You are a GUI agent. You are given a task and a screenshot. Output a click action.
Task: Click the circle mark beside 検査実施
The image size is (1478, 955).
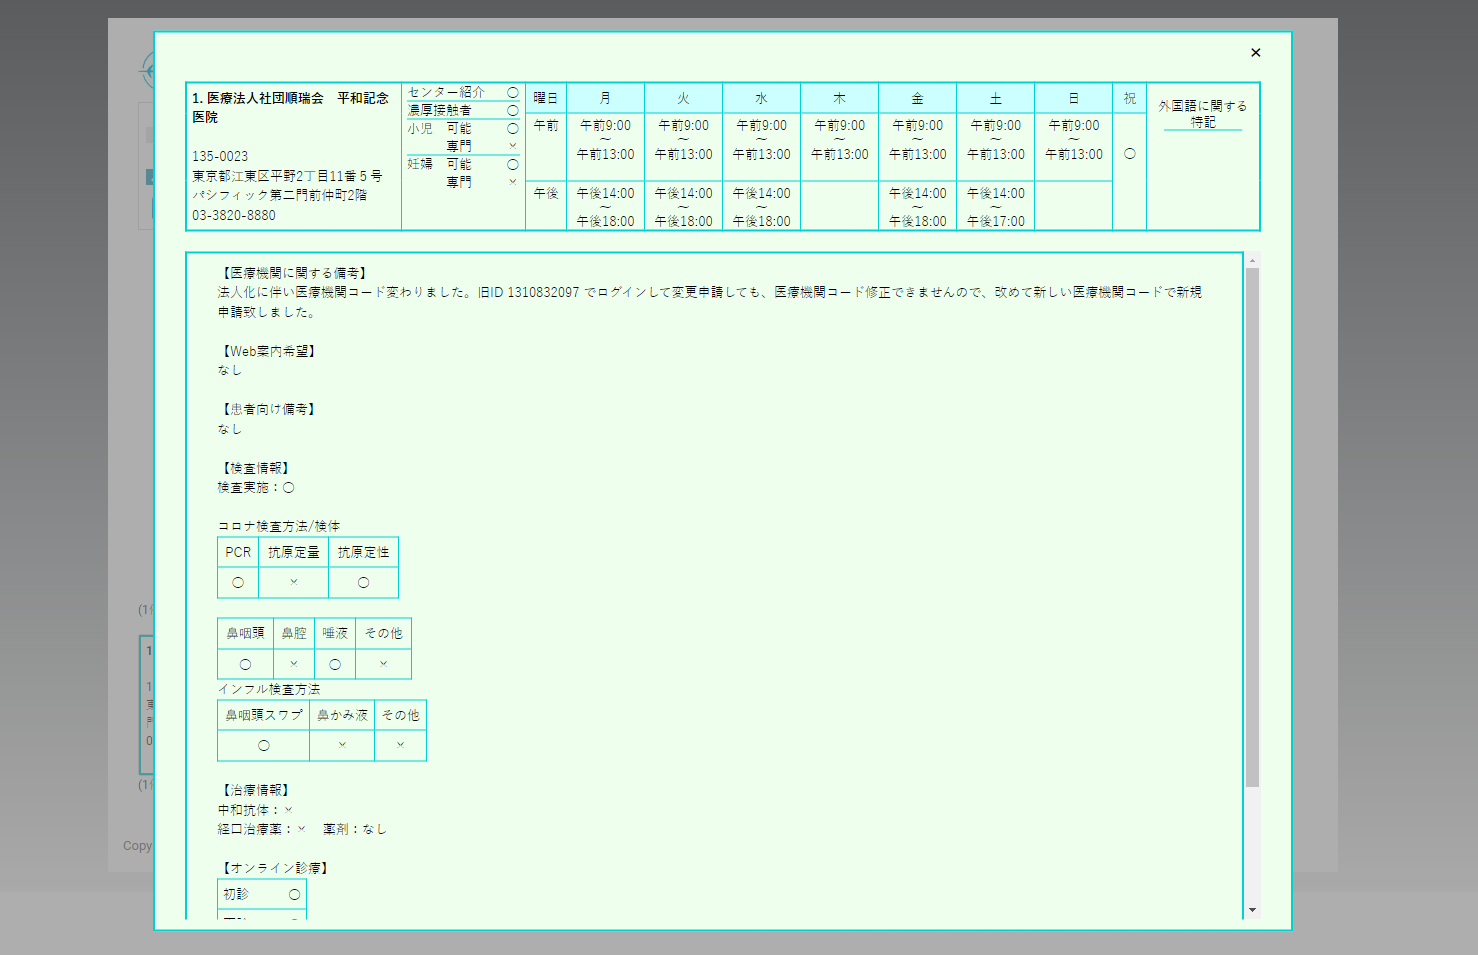click(288, 488)
